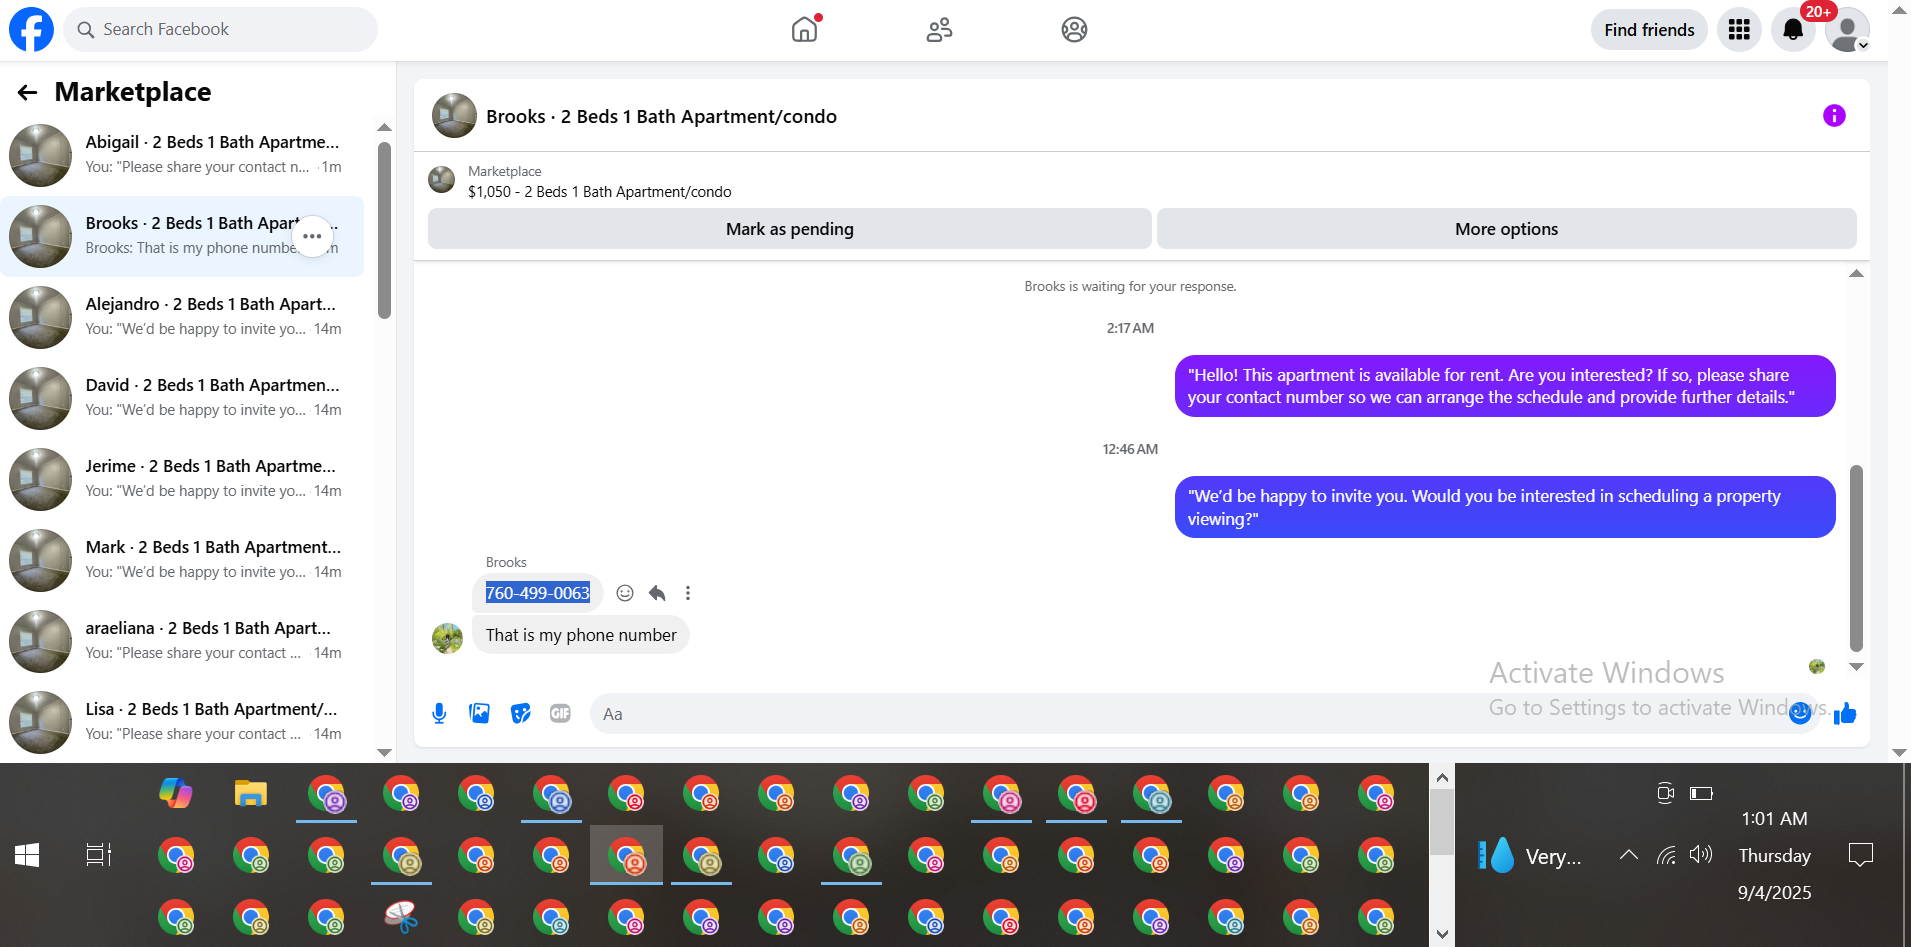Open the $1,050 apartment listing link
This screenshot has width=1911, height=947.
[x=599, y=192]
